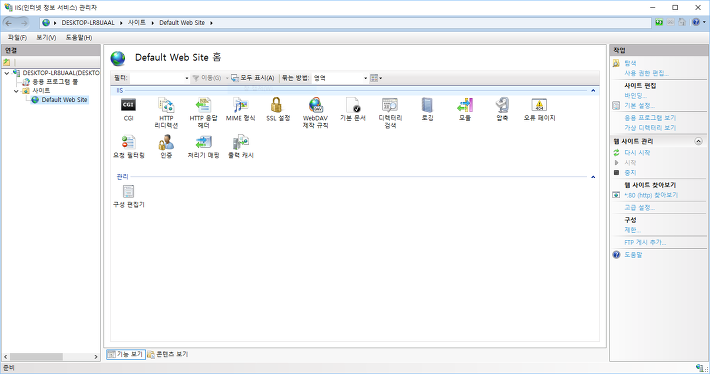
Task: Open the 인증 feature icon
Action: (166, 143)
